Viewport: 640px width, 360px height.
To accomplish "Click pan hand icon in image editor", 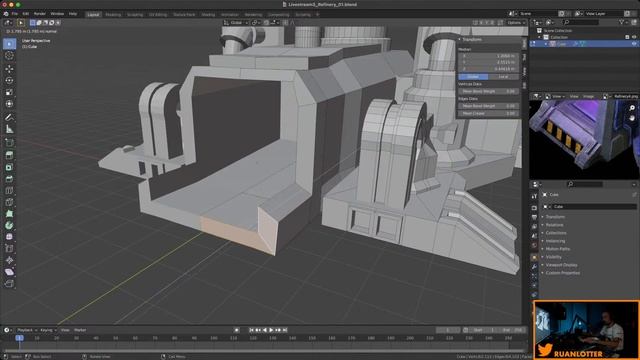I will [632, 118].
